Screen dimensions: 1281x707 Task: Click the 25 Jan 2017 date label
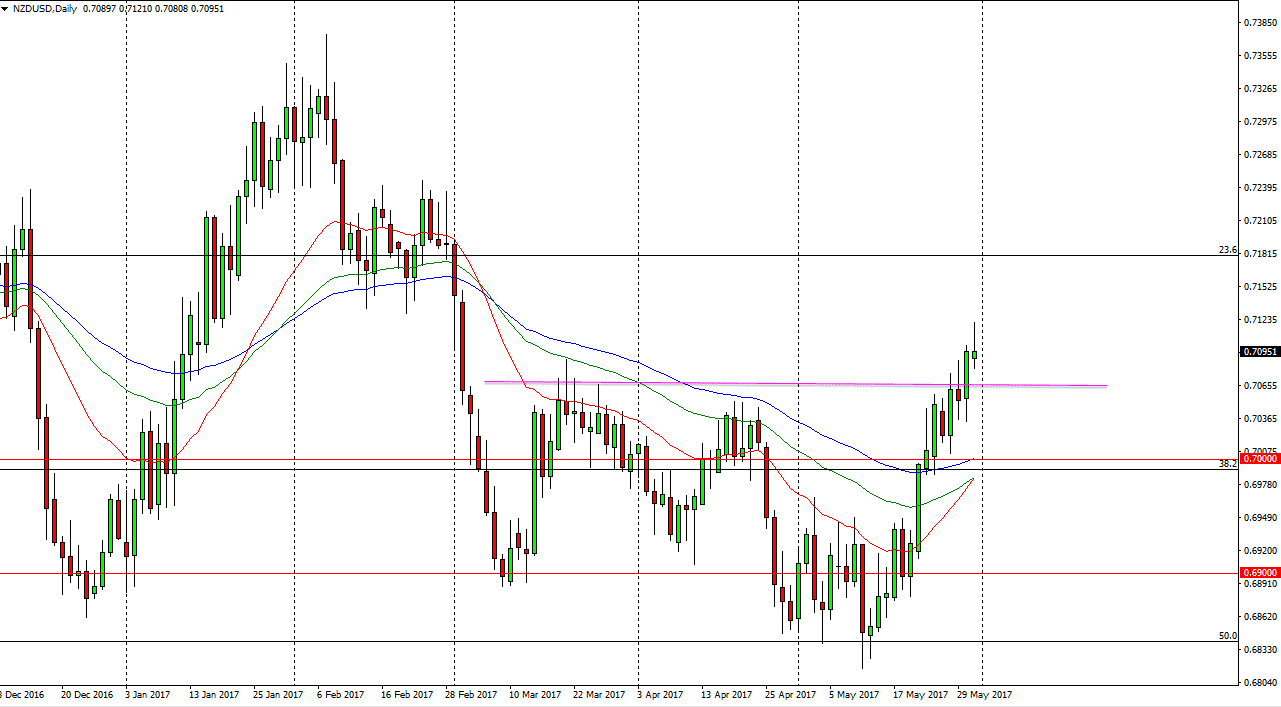(x=278, y=694)
